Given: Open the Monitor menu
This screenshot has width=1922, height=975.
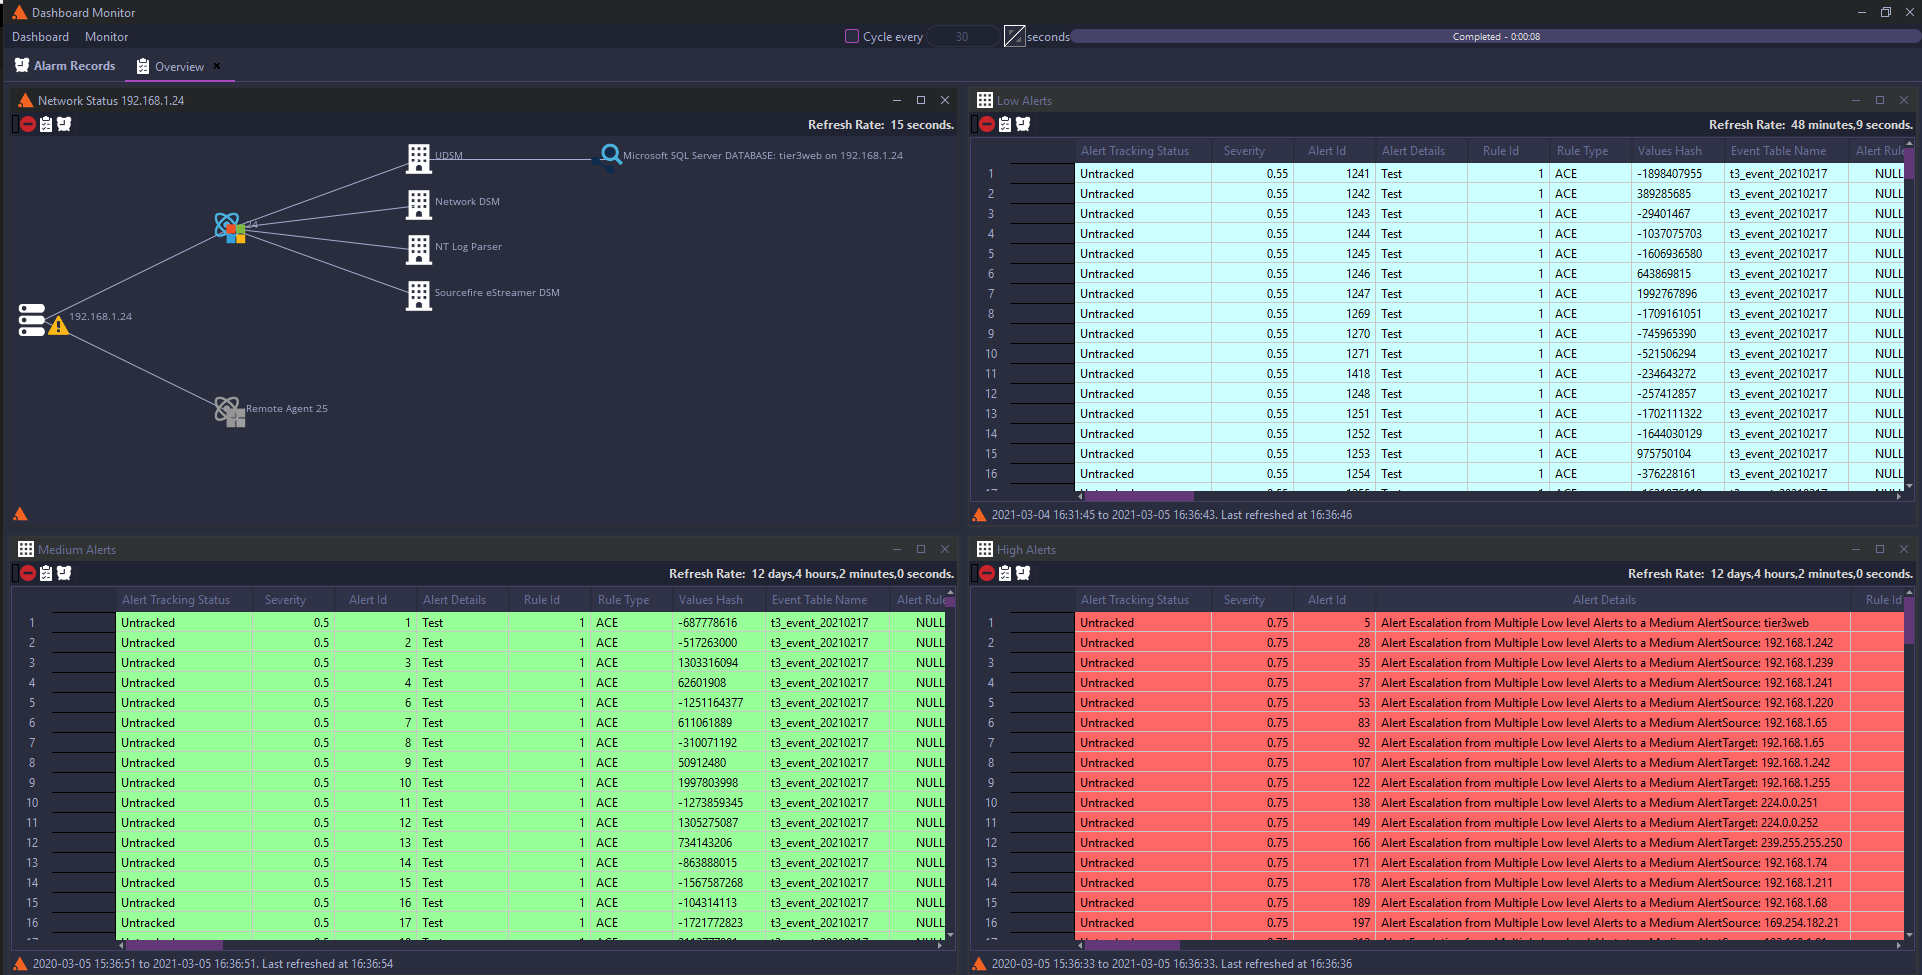Looking at the screenshot, I should tap(106, 37).
